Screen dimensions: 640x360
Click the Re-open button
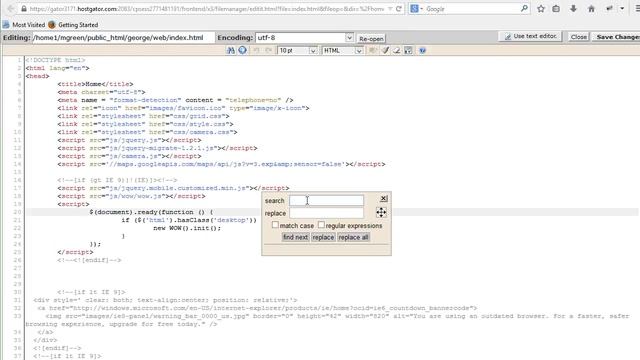pyautogui.click(x=371, y=39)
